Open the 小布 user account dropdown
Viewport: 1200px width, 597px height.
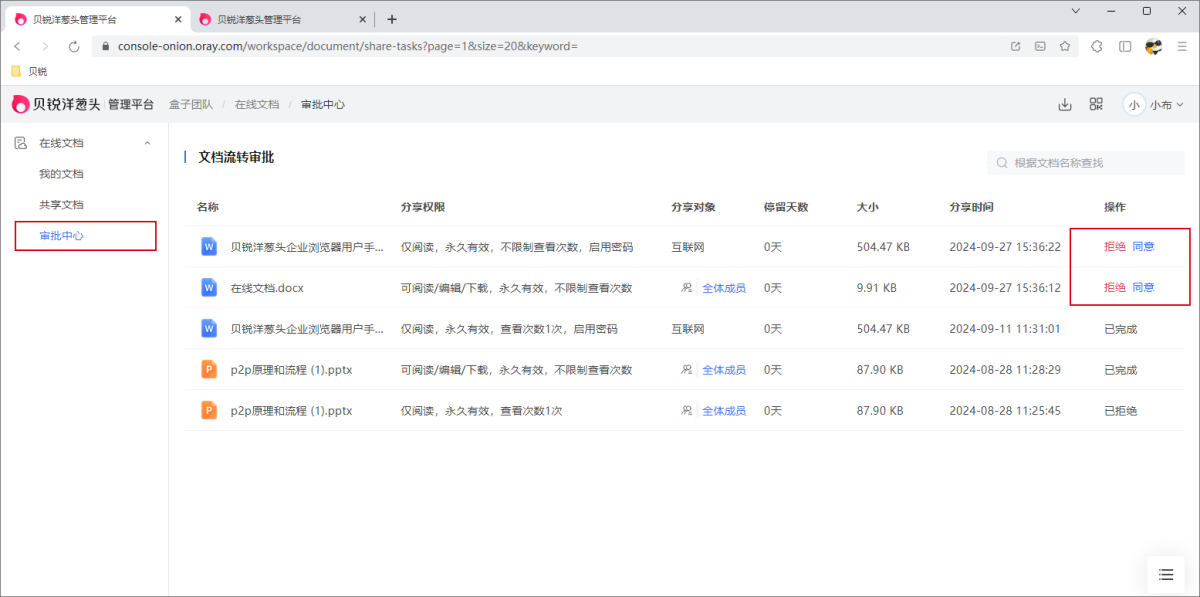tap(1154, 104)
